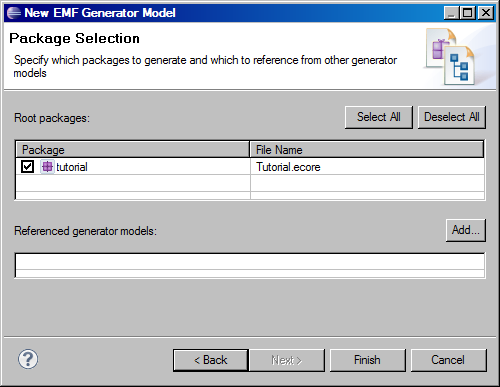Click the Package Selection heading
The width and height of the screenshot is (500, 387).
coord(74,38)
